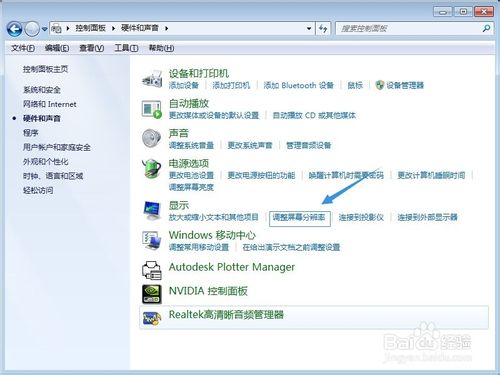Click the 显示 monitor icon
This screenshot has width=500, height=375.
click(x=152, y=211)
